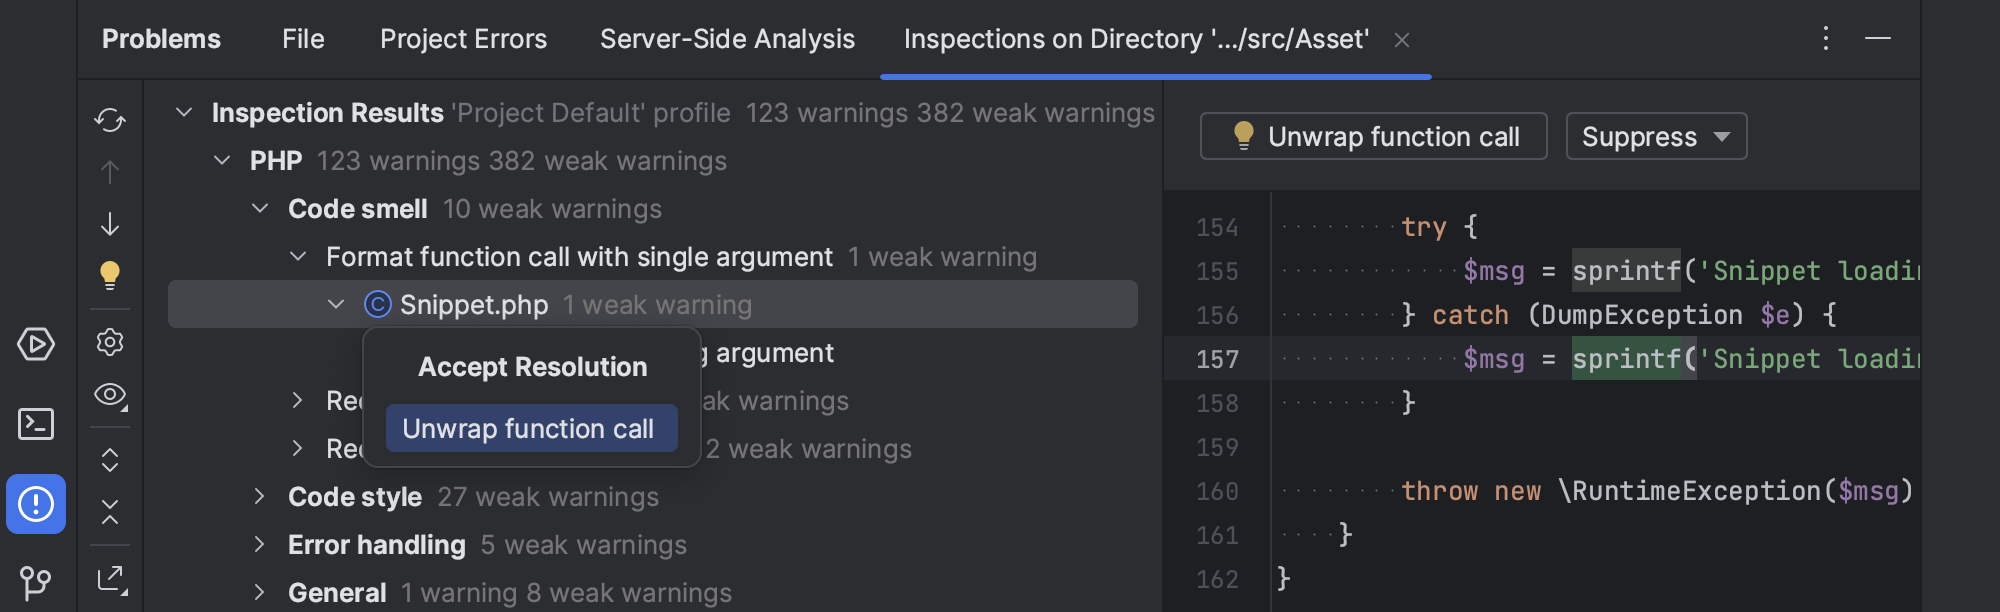Image resolution: width=2000 pixels, height=612 pixels.
Task: Select the Server-Side Analysis tab
Action: coord(726,39)
